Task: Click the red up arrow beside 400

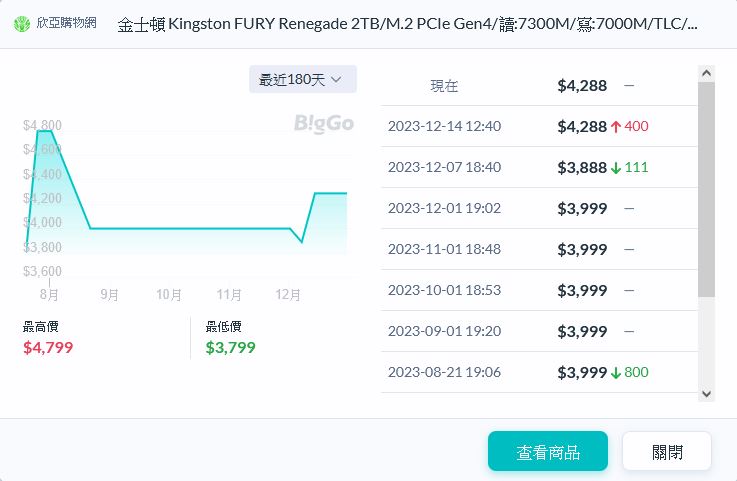Action: coord(616,126)
